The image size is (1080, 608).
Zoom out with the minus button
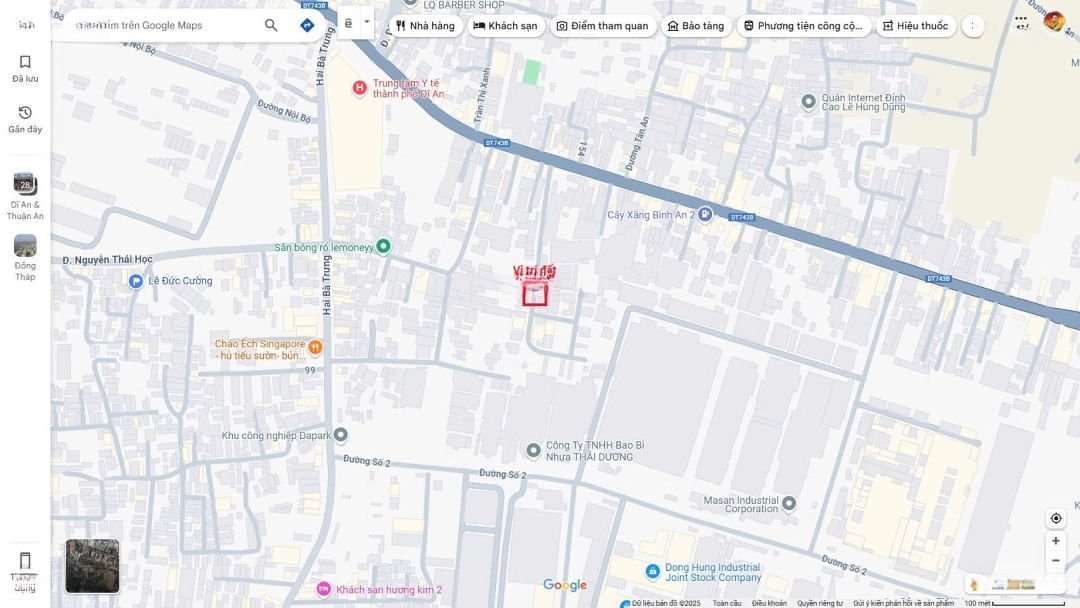[1055, 561]
